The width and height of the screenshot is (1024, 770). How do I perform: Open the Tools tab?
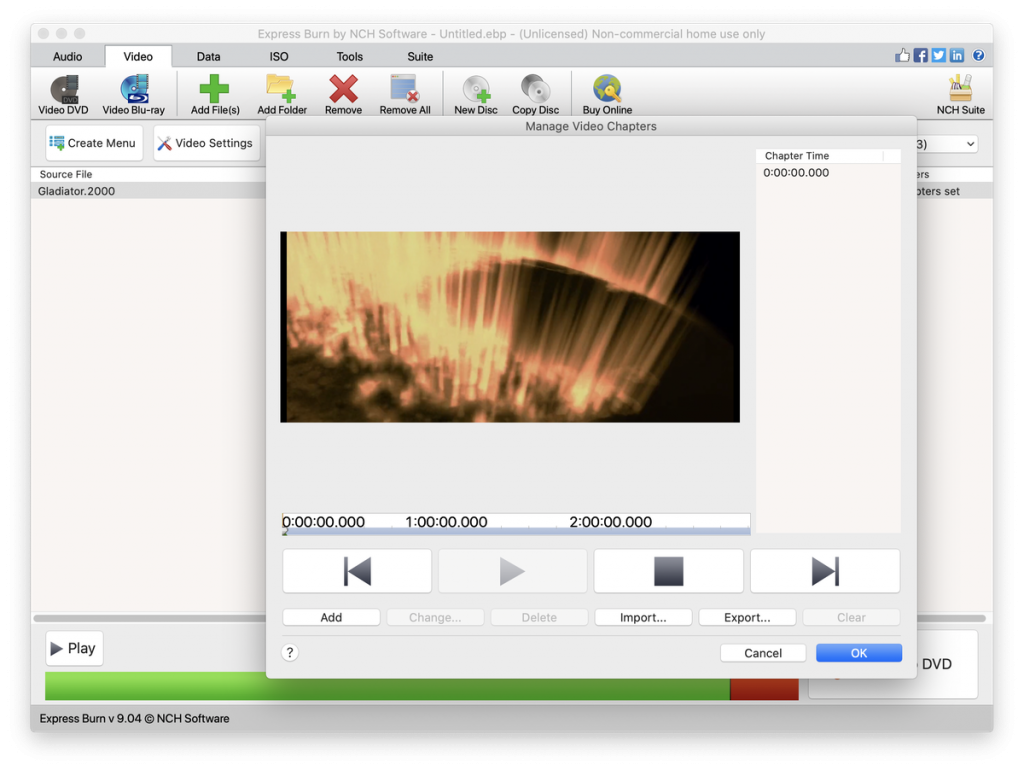(x=349, y=56)
